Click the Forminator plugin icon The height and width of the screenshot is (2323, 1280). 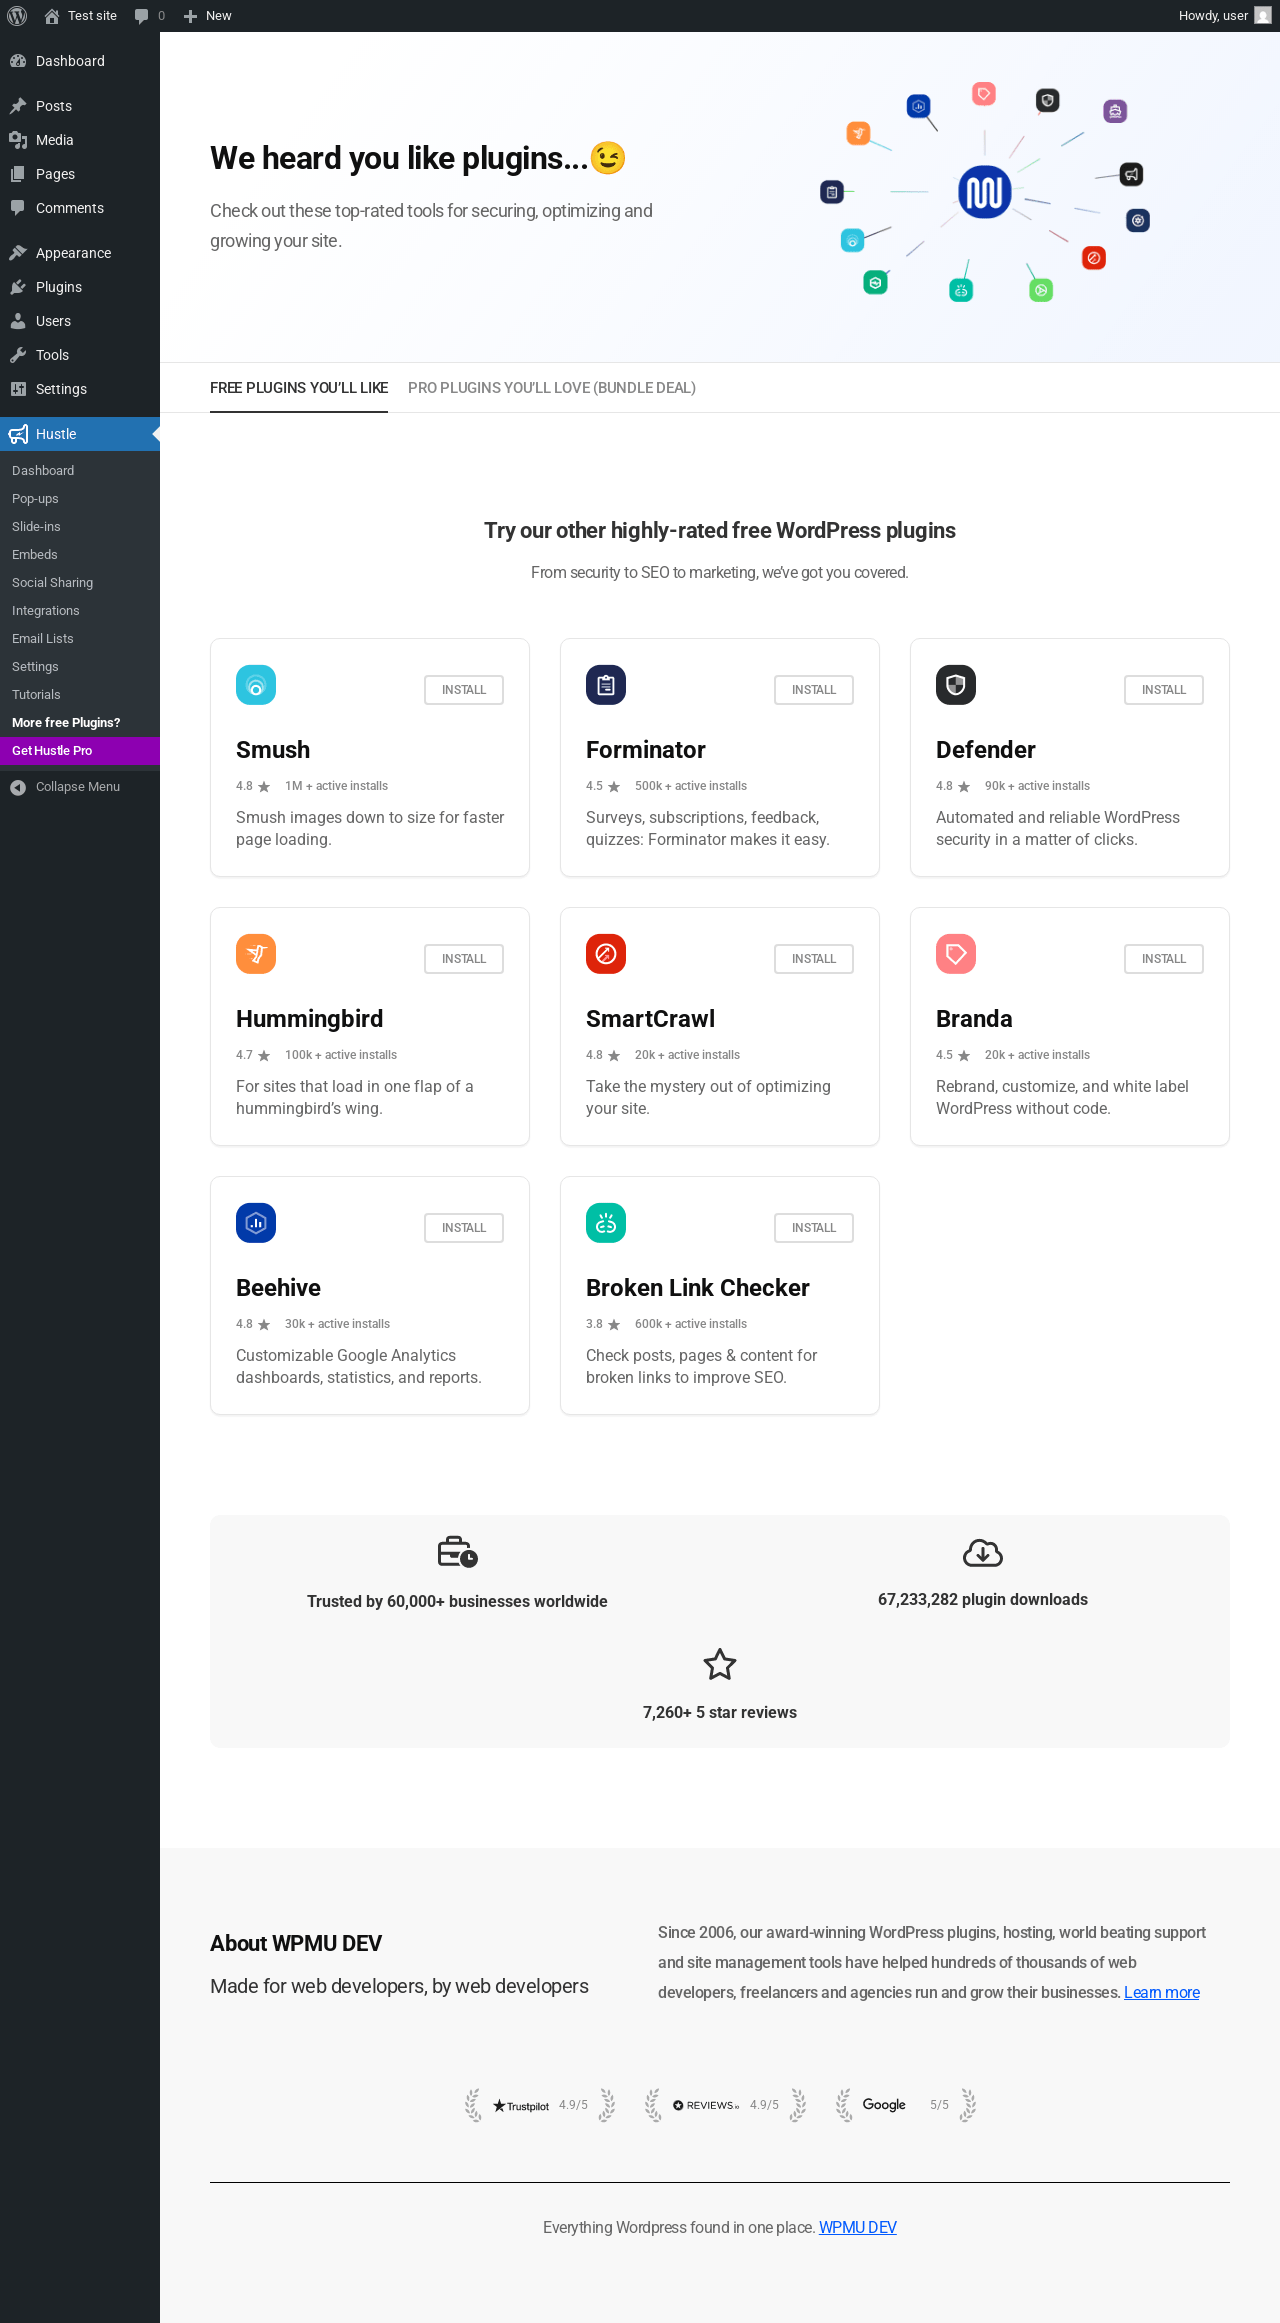click(x=606, y=685)
